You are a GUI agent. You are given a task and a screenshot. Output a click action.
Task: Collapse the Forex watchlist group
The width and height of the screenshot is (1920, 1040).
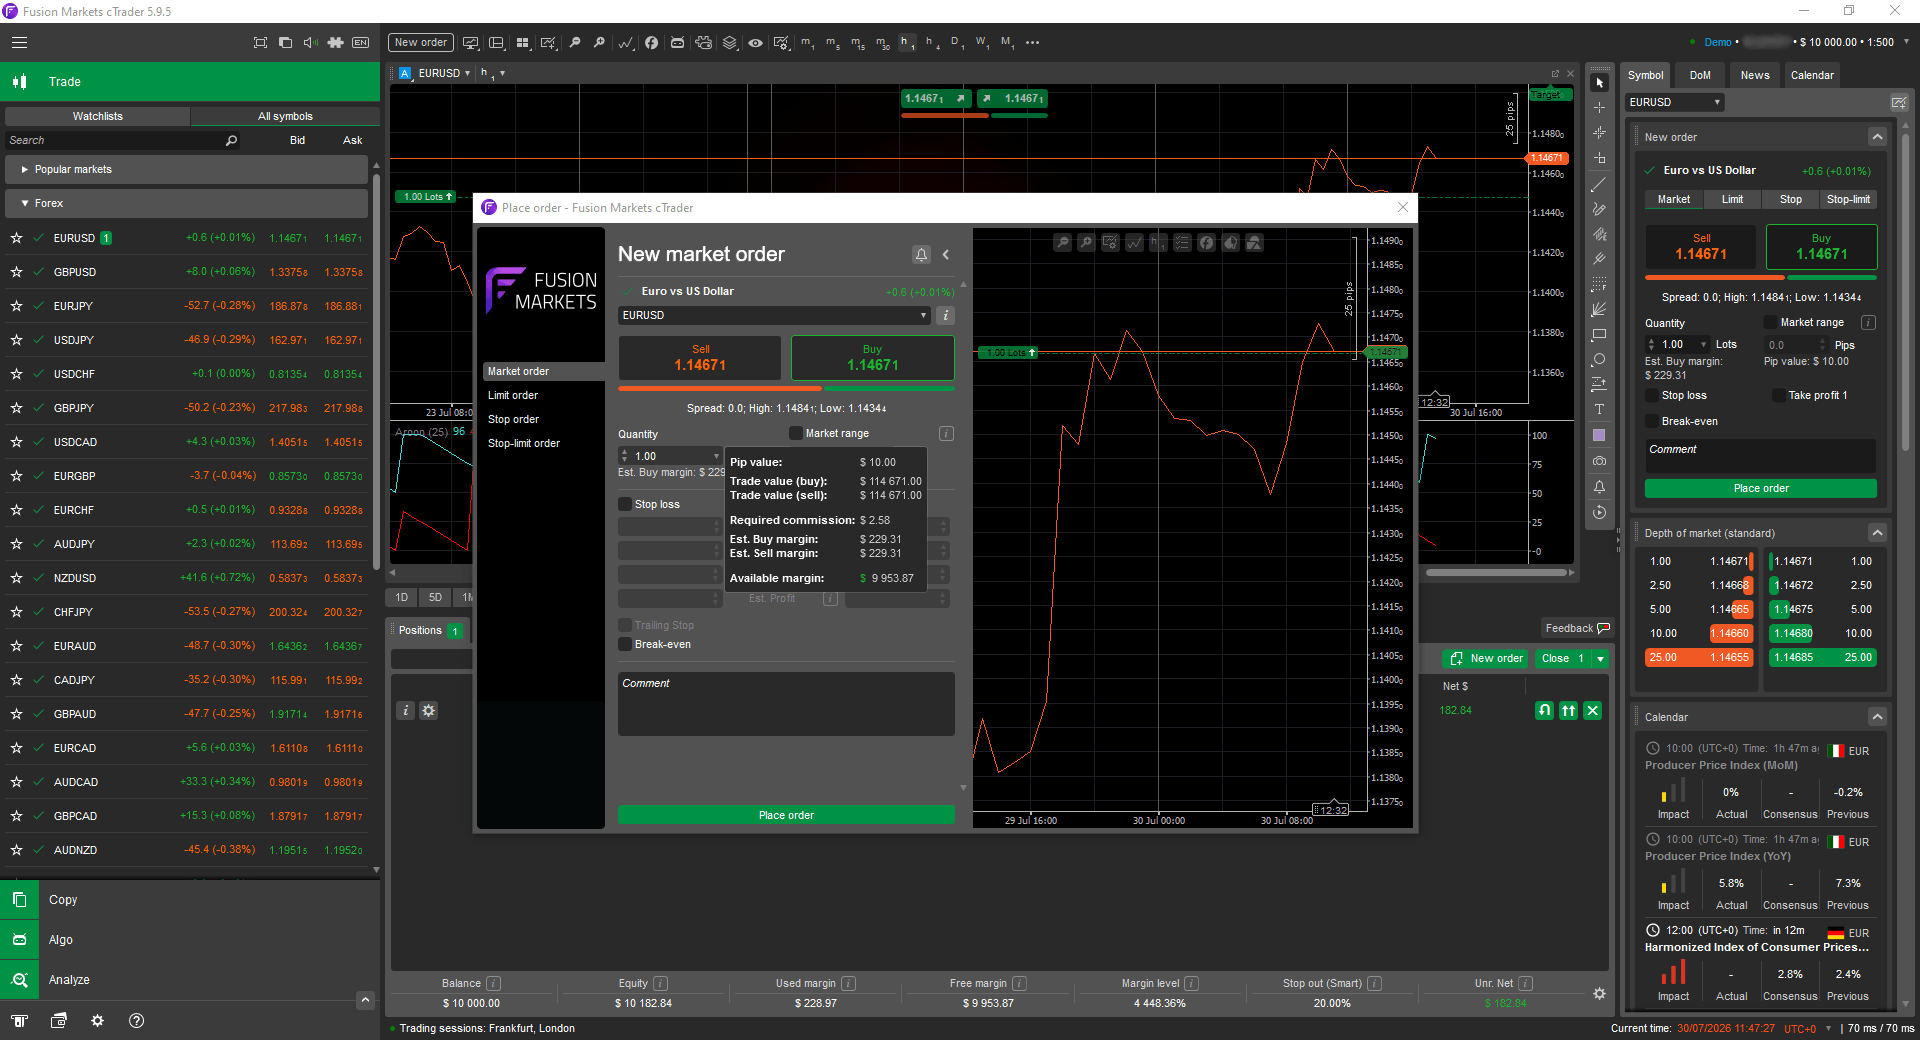click(x=187, y=203)
